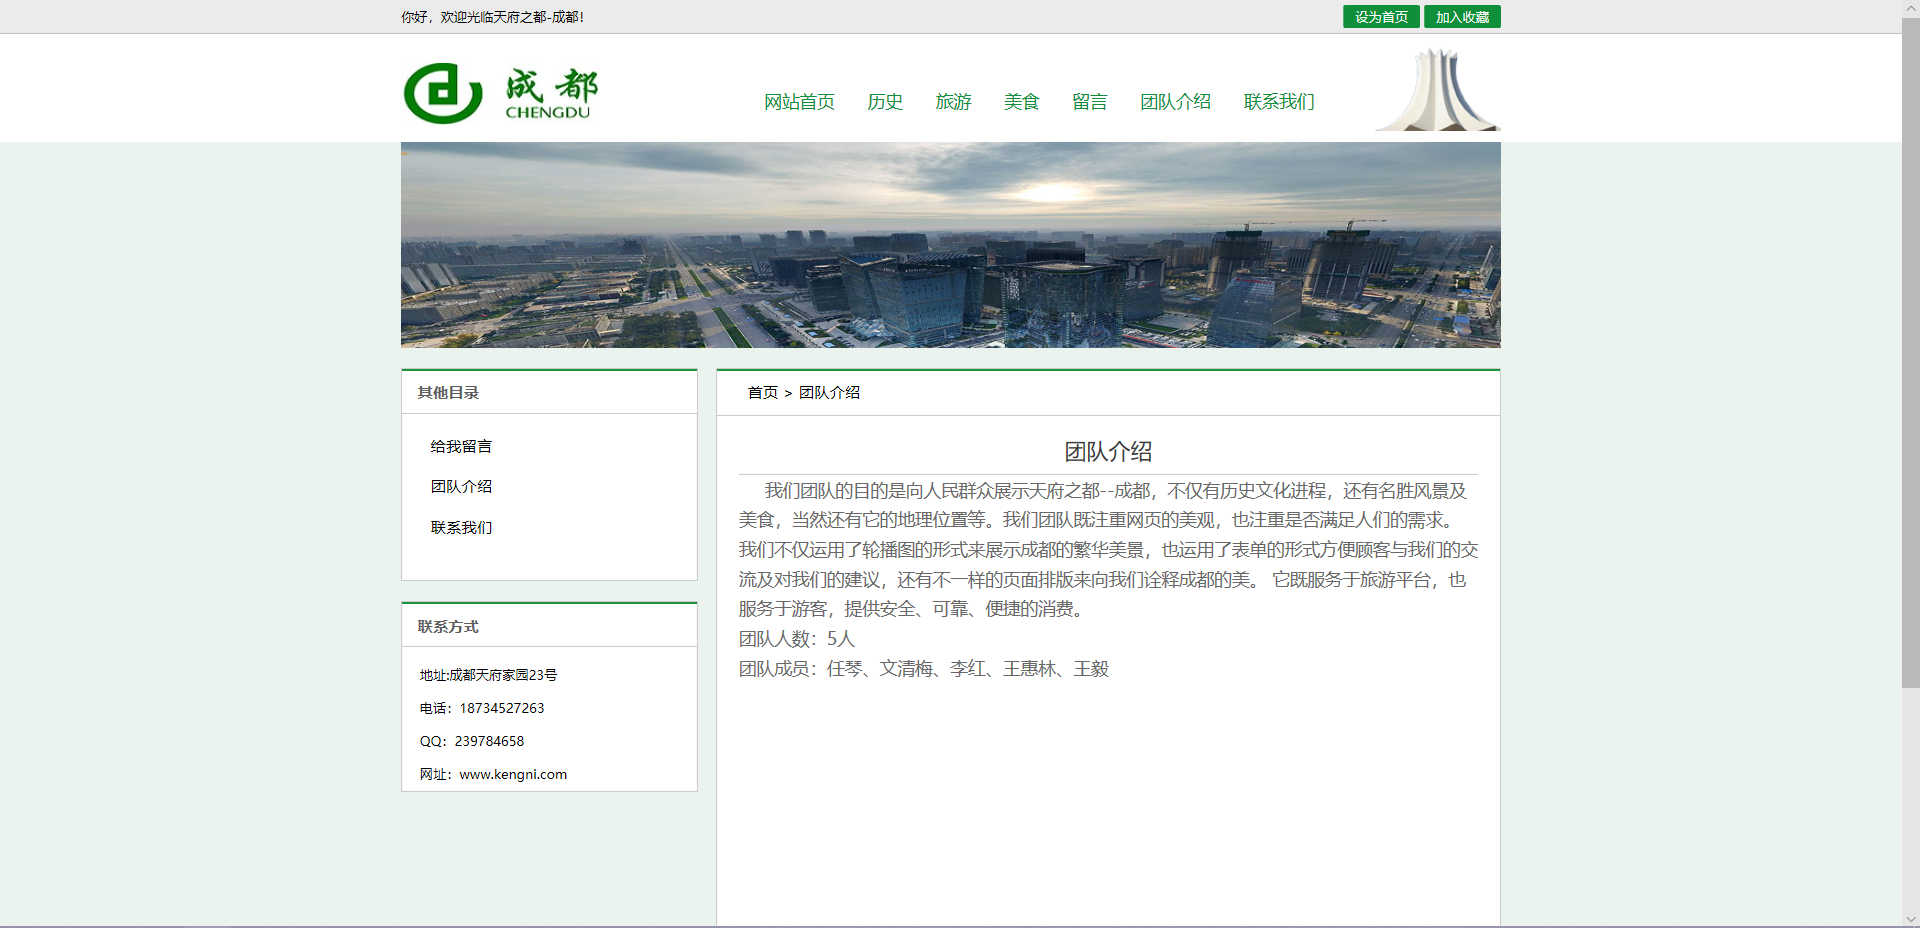Click the scrollbar down arrow

tap(1910, 919)
